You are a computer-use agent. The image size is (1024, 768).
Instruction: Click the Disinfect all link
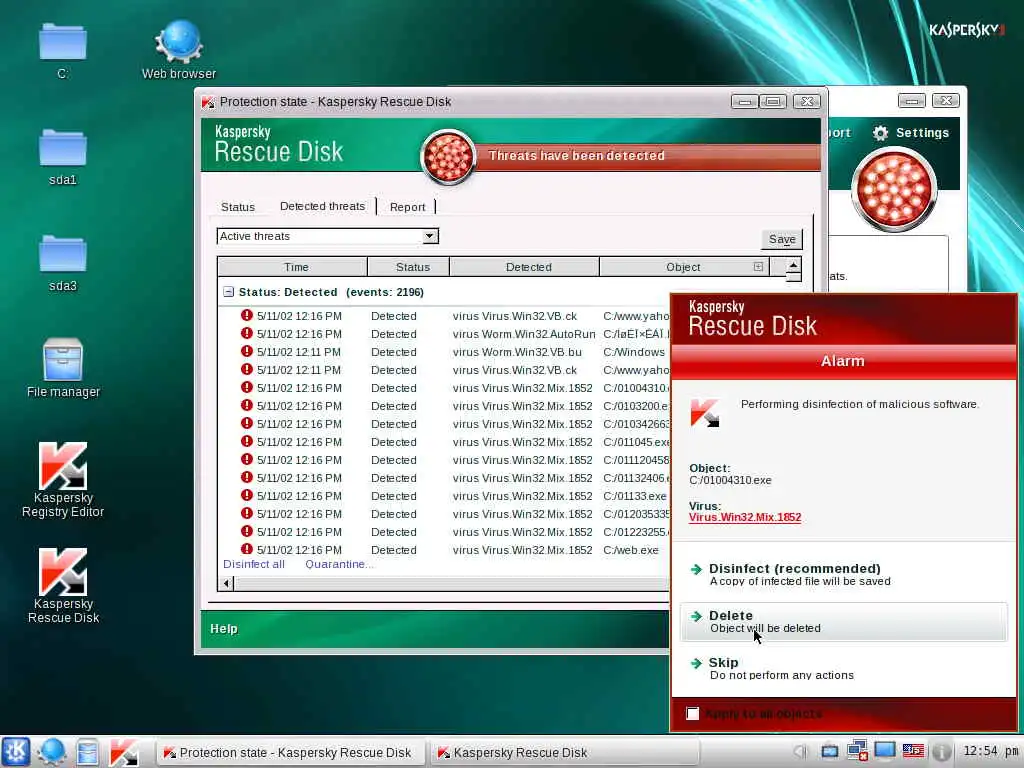pyautogui.click(x=254, y=564)
